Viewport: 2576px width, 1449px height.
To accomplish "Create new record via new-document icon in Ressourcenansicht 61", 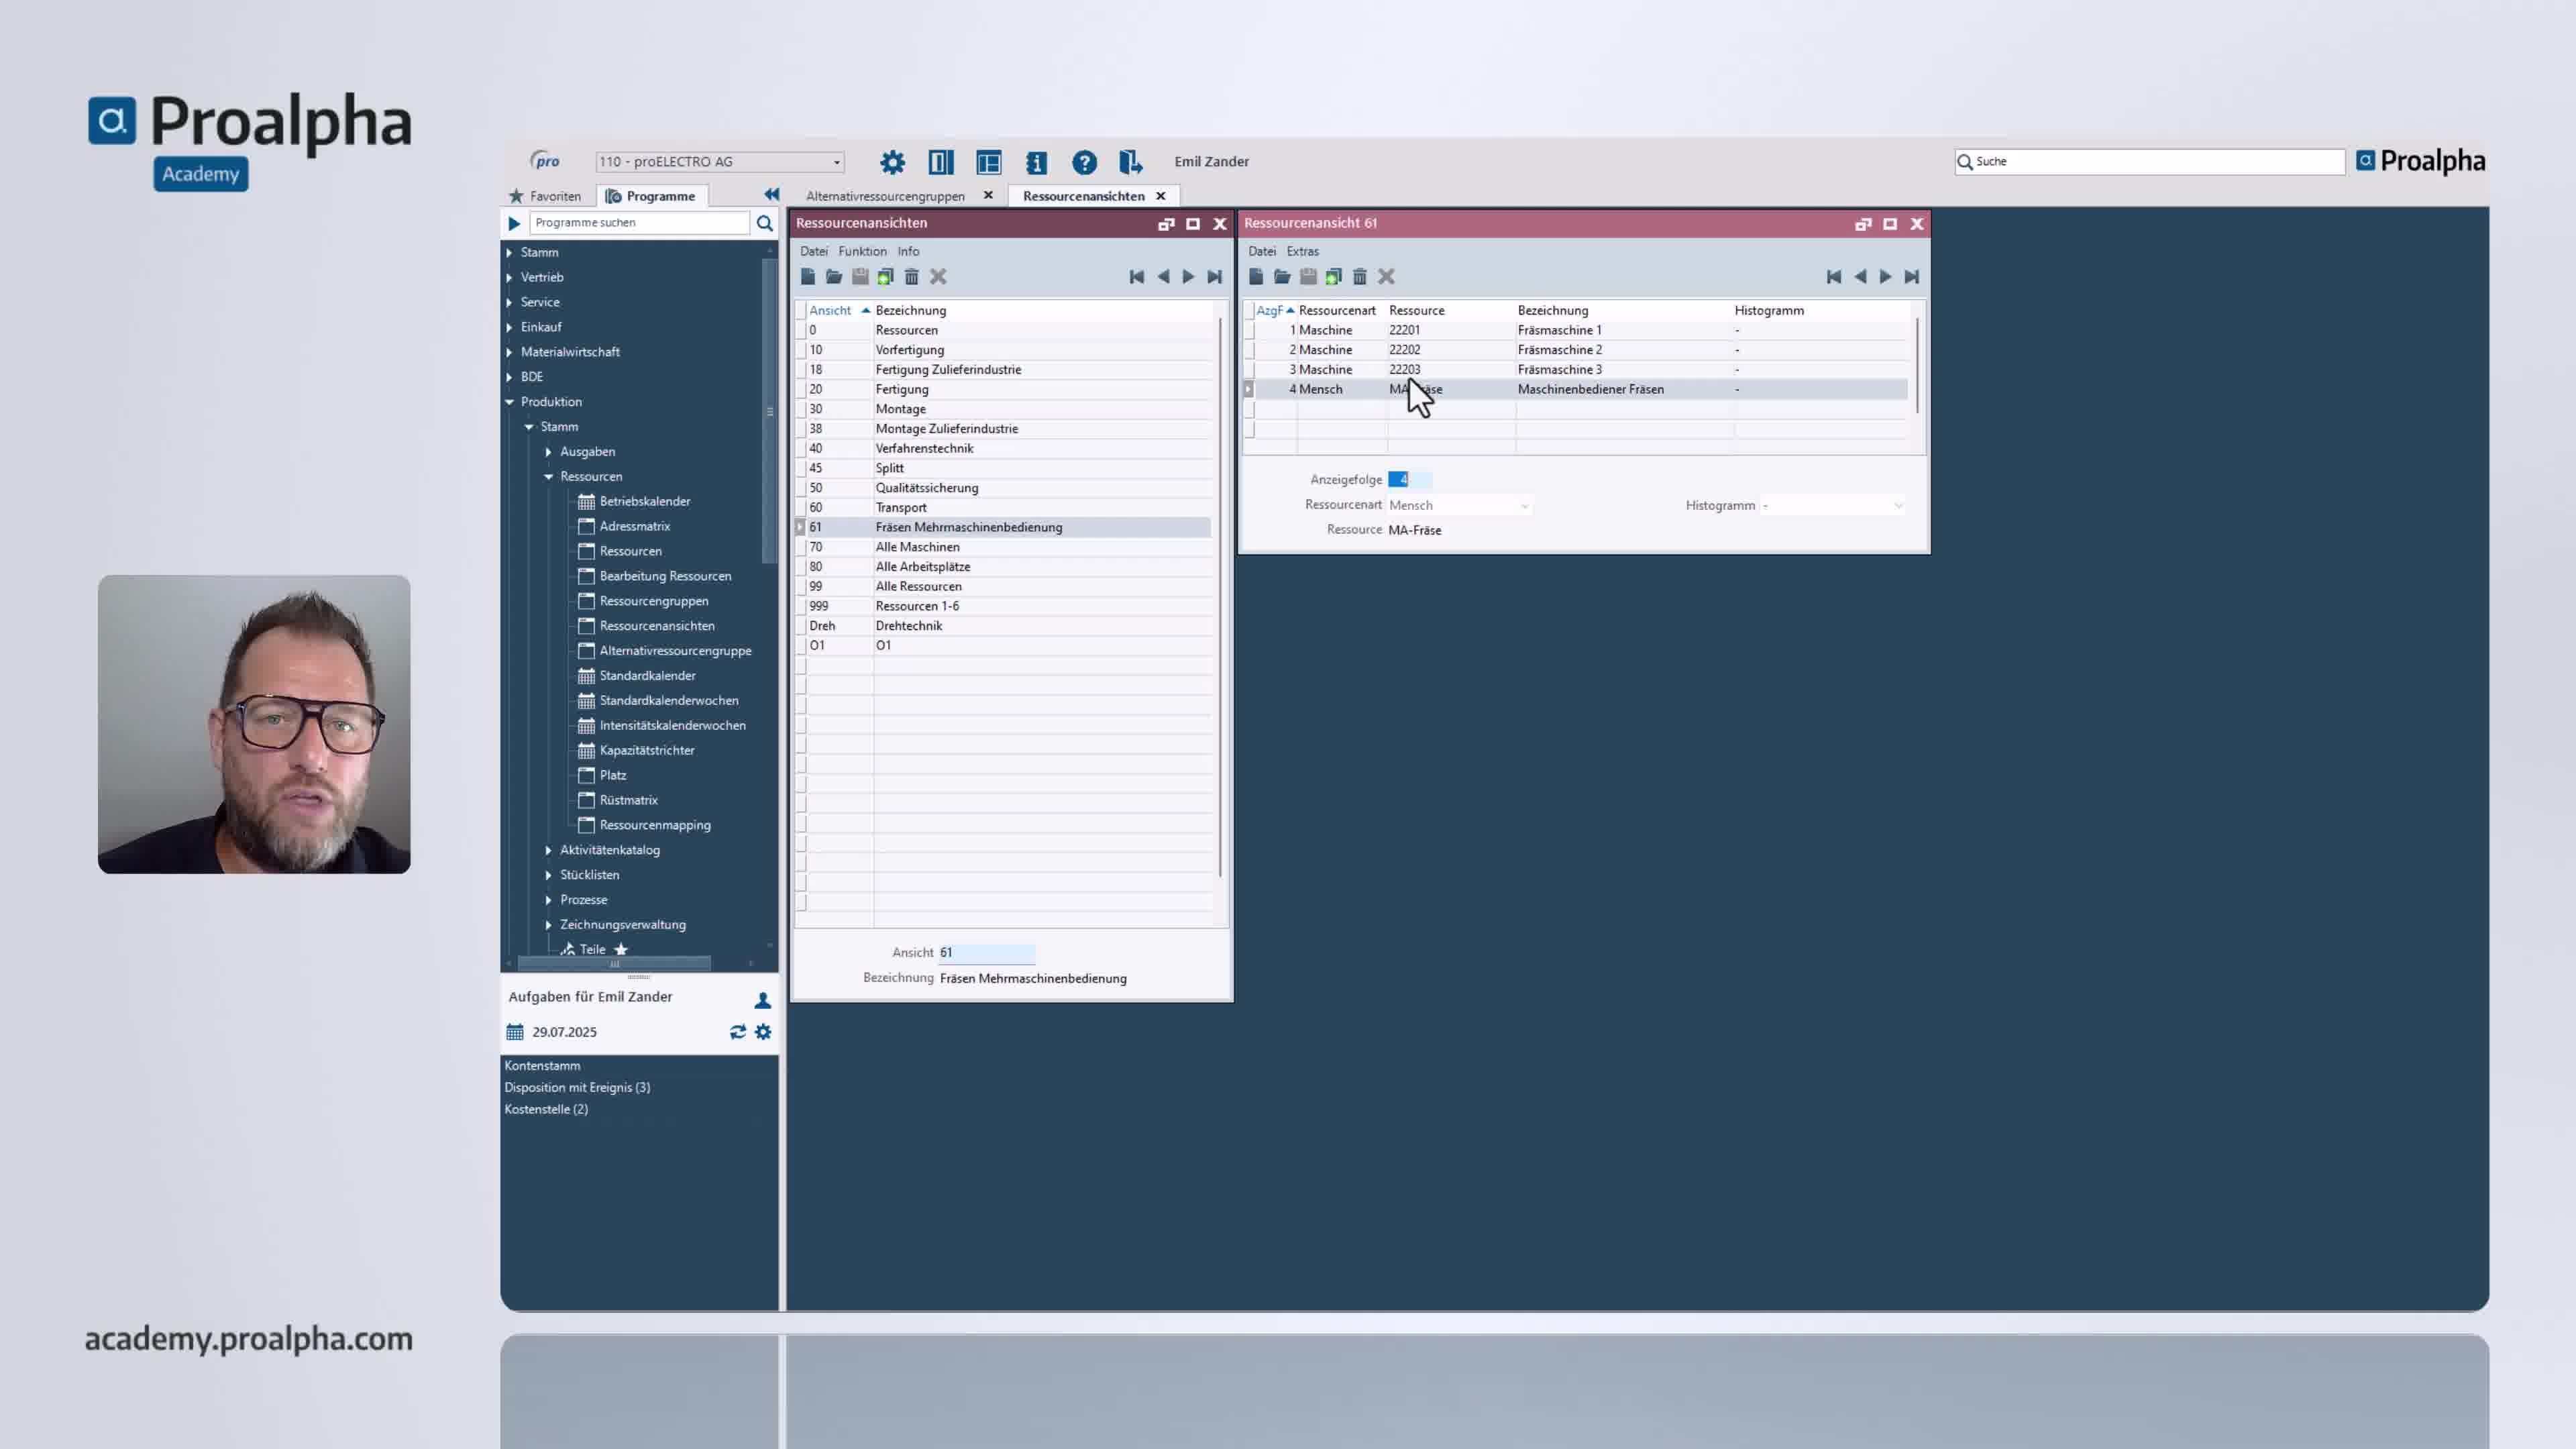I will [x=1257, y=277].
